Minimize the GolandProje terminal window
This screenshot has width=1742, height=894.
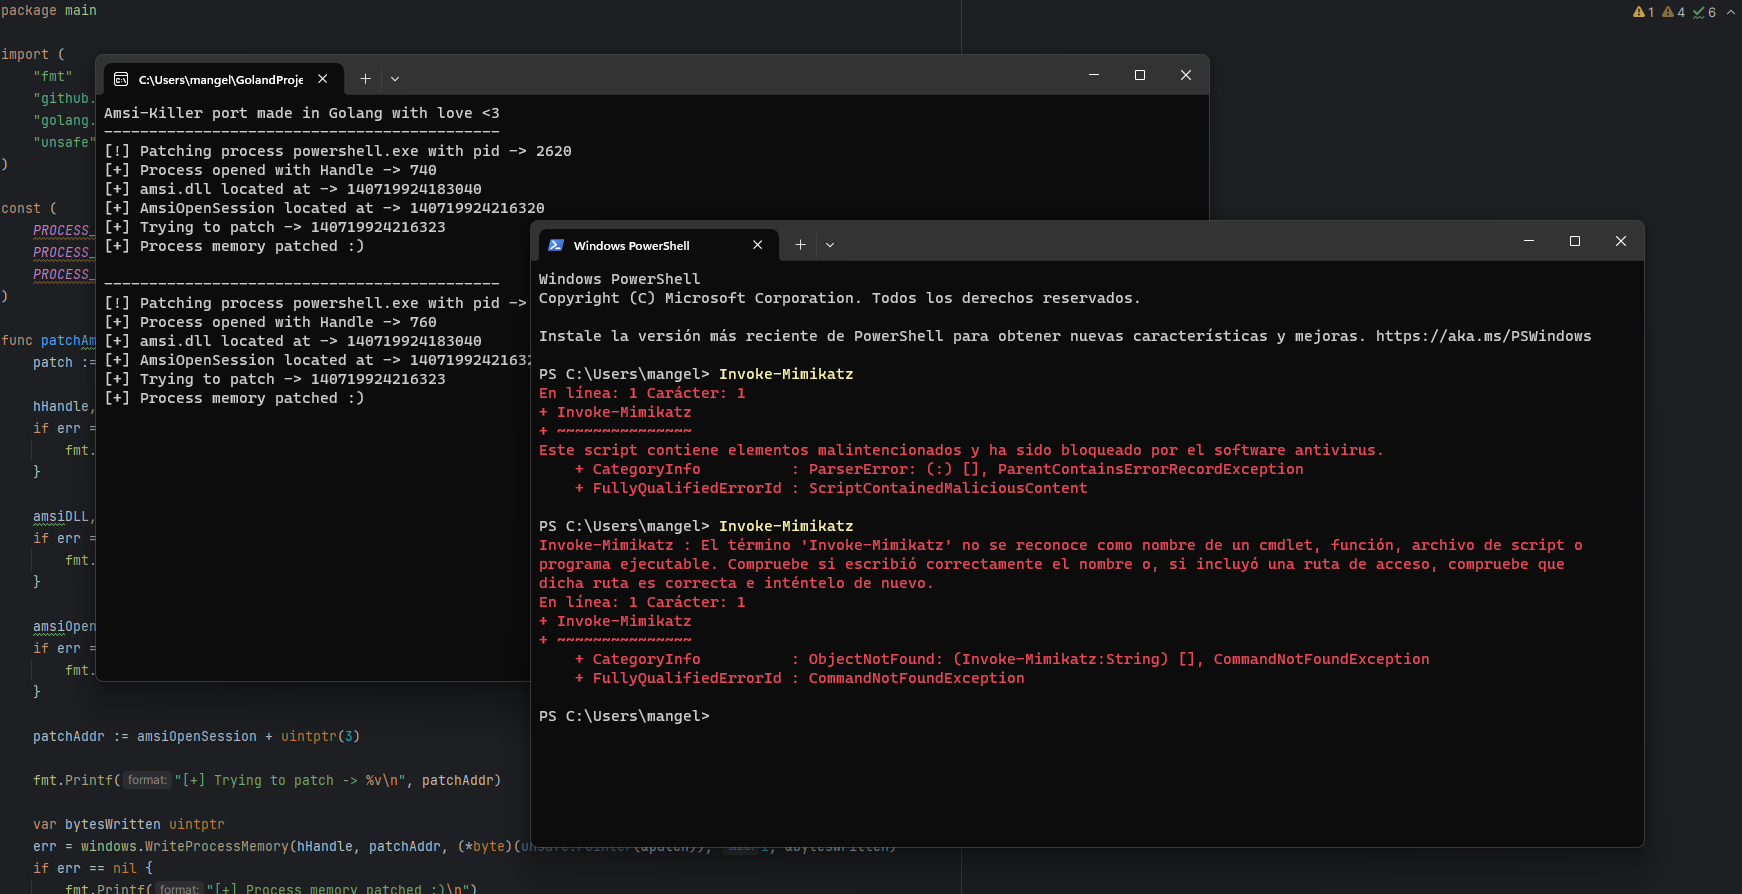(x=1094, y=75)
